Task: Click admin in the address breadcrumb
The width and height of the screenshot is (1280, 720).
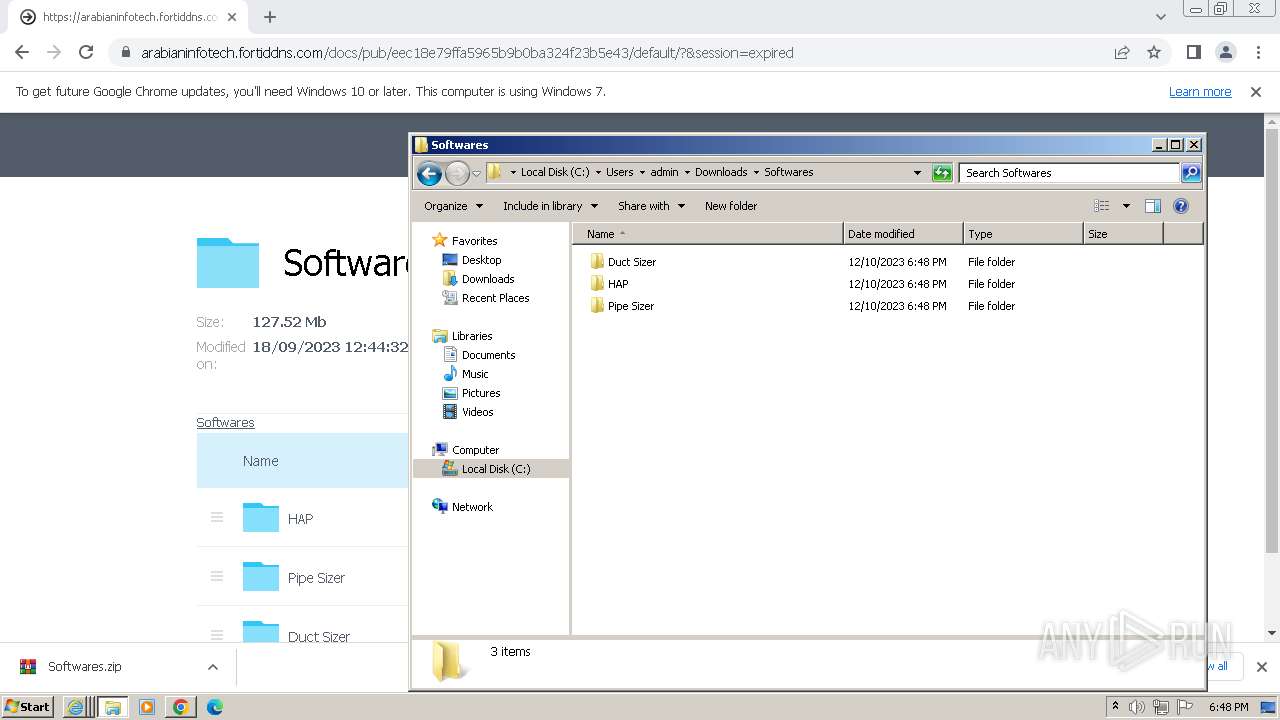Action: click(x=664, y=172)
